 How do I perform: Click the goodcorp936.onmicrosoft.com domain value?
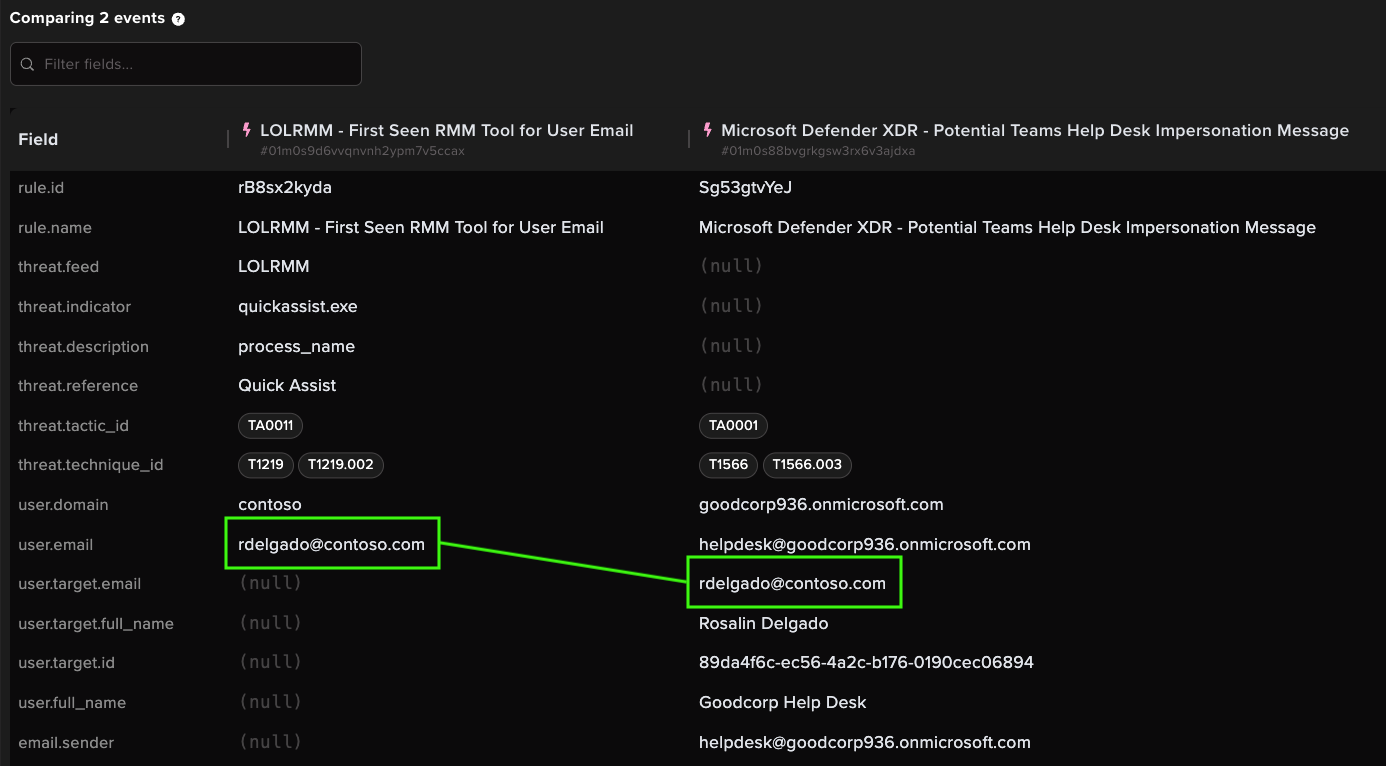[821, 505]
